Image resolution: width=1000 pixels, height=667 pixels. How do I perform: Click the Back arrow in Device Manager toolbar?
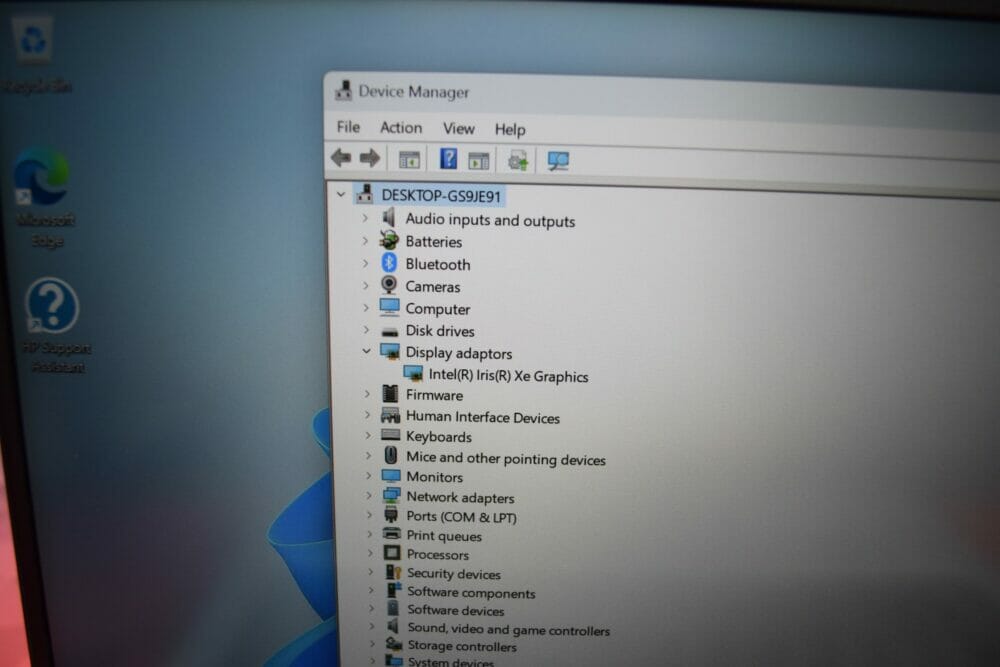click(x=341, y=157)
